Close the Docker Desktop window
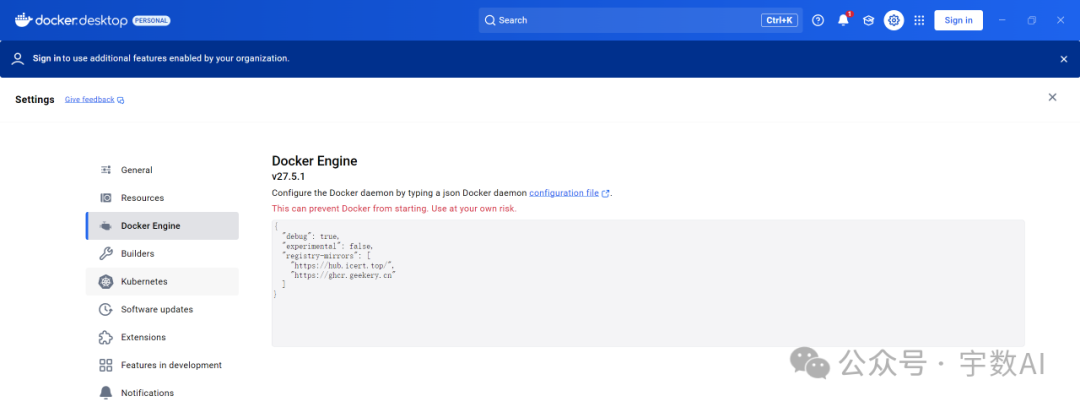This screenshot has width=1080, height=407. point(1061,21)
